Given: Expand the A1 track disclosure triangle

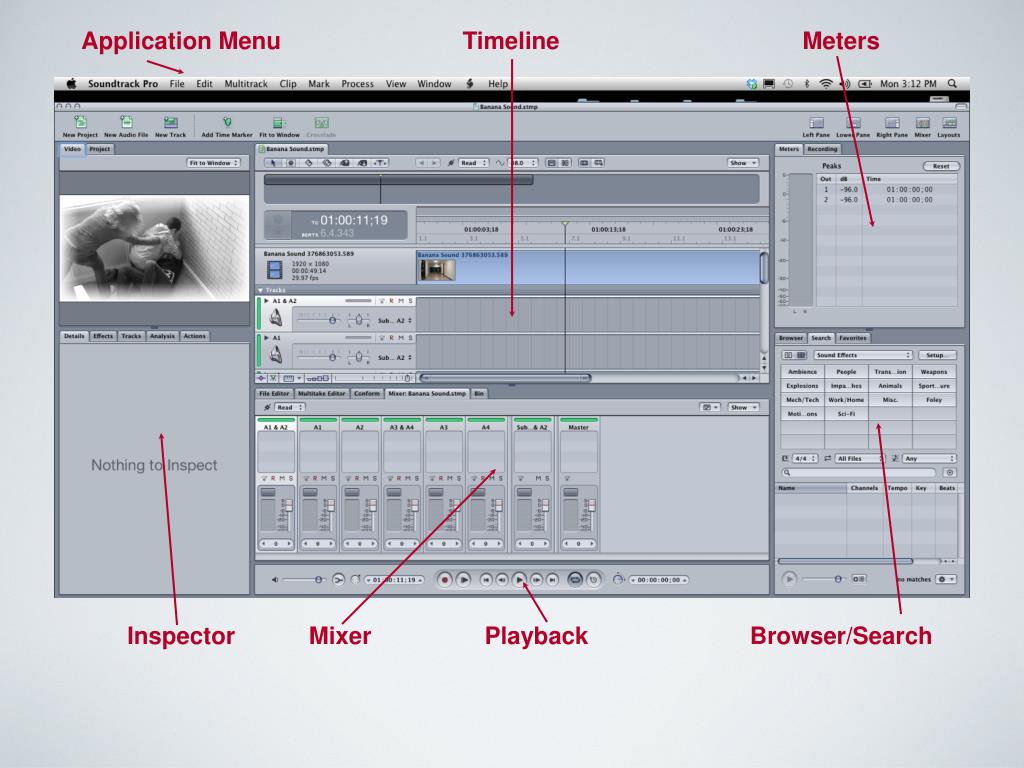Looking at the screenshot, I should (266, 338).
